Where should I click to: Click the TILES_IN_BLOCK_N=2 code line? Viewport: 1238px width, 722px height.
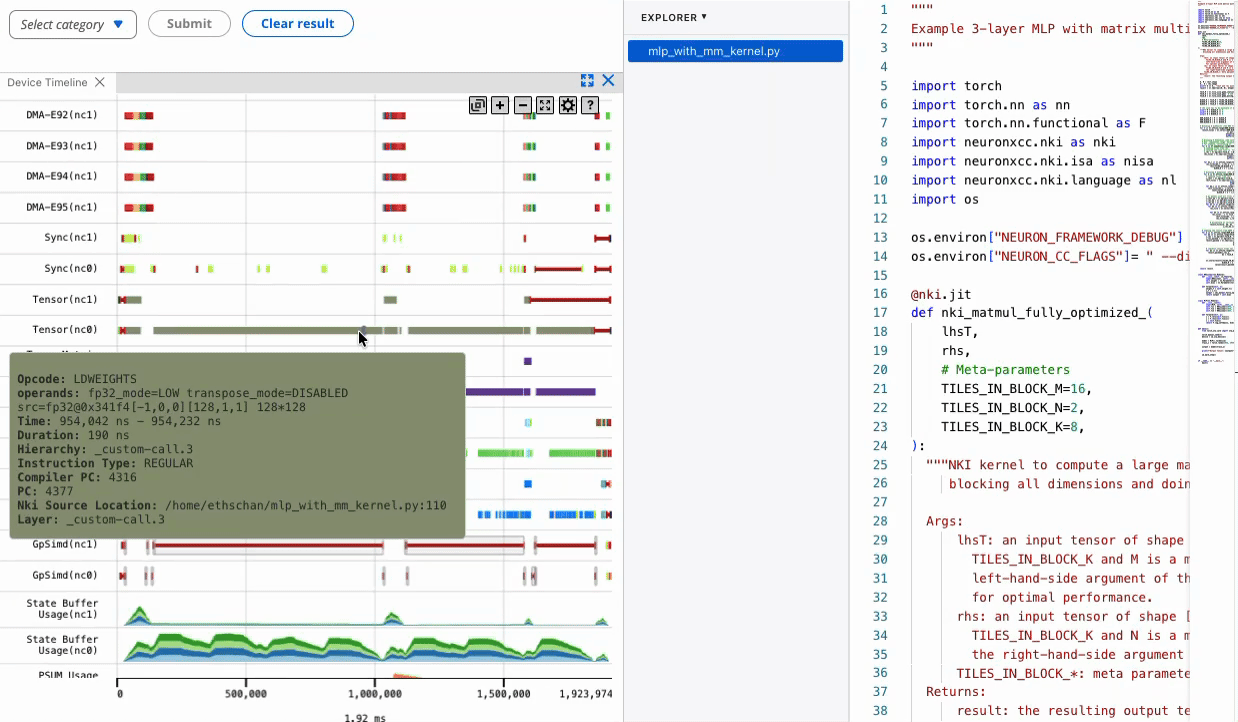[x=1012, y=408]
